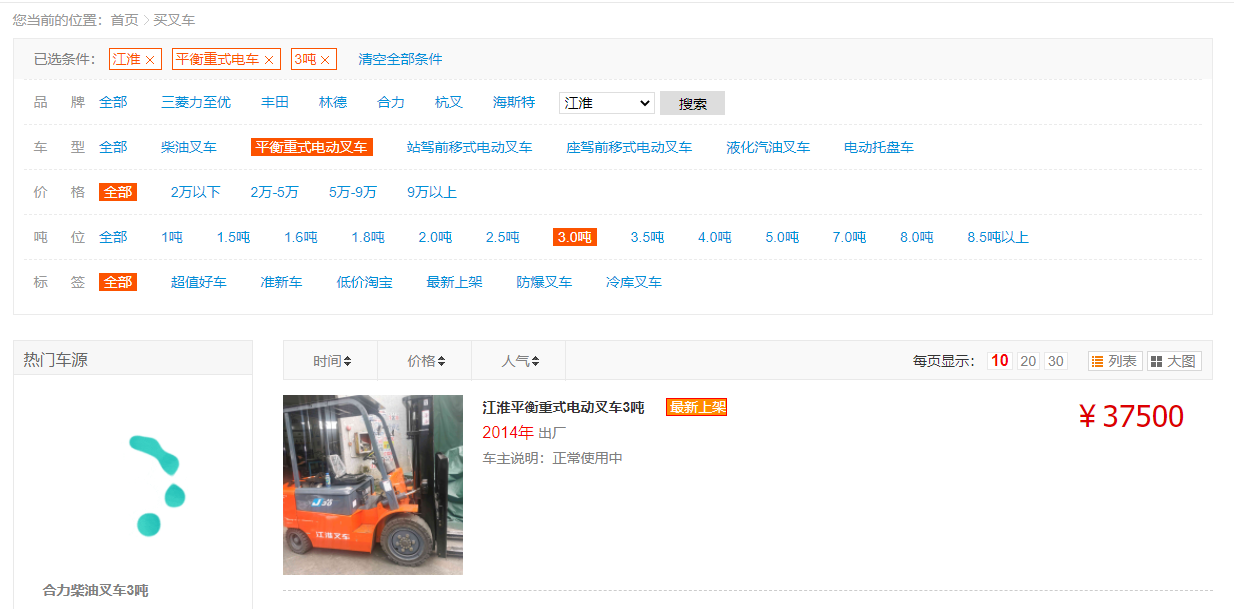Image resolution: width=1234 pixels, height=609 pixels.
Task: Switch to 列表 list view
Action: 1113,360
